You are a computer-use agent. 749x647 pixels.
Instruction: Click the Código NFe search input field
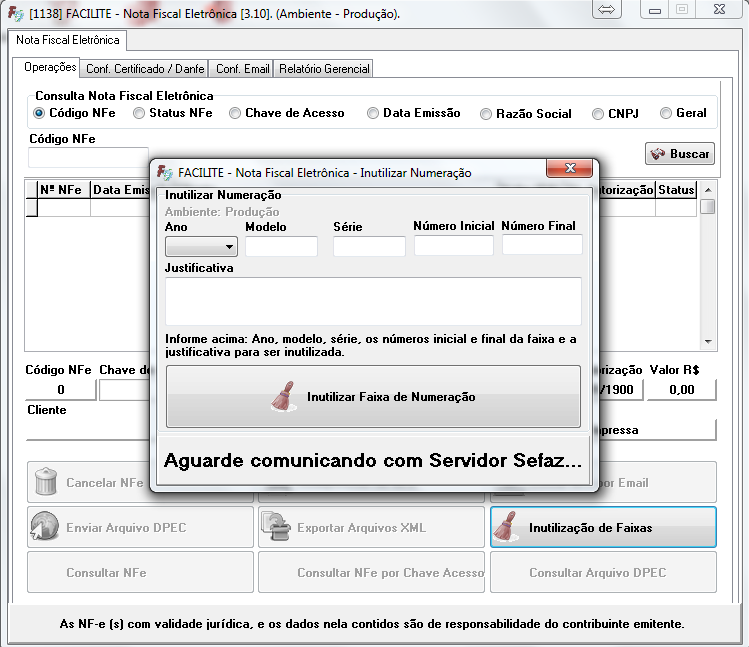coord(88,158)
